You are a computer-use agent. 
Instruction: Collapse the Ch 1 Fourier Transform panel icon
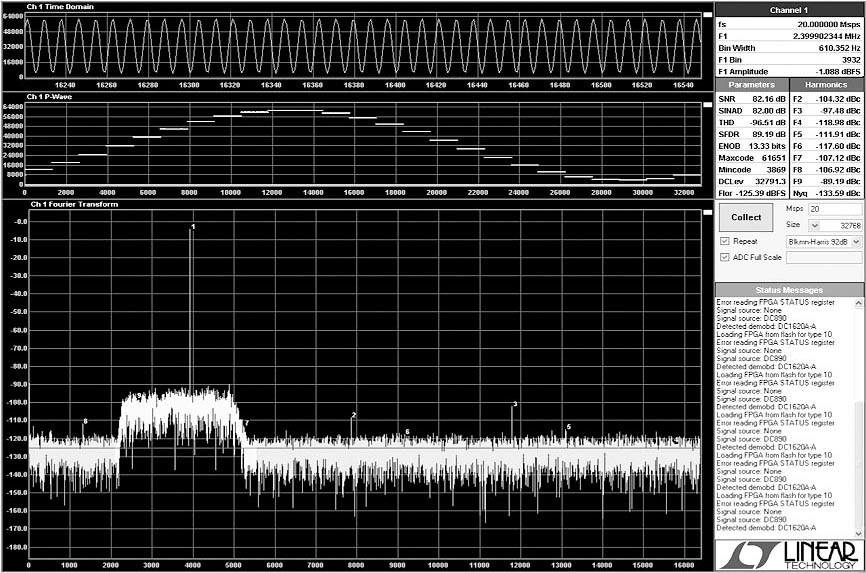[707, 212]
